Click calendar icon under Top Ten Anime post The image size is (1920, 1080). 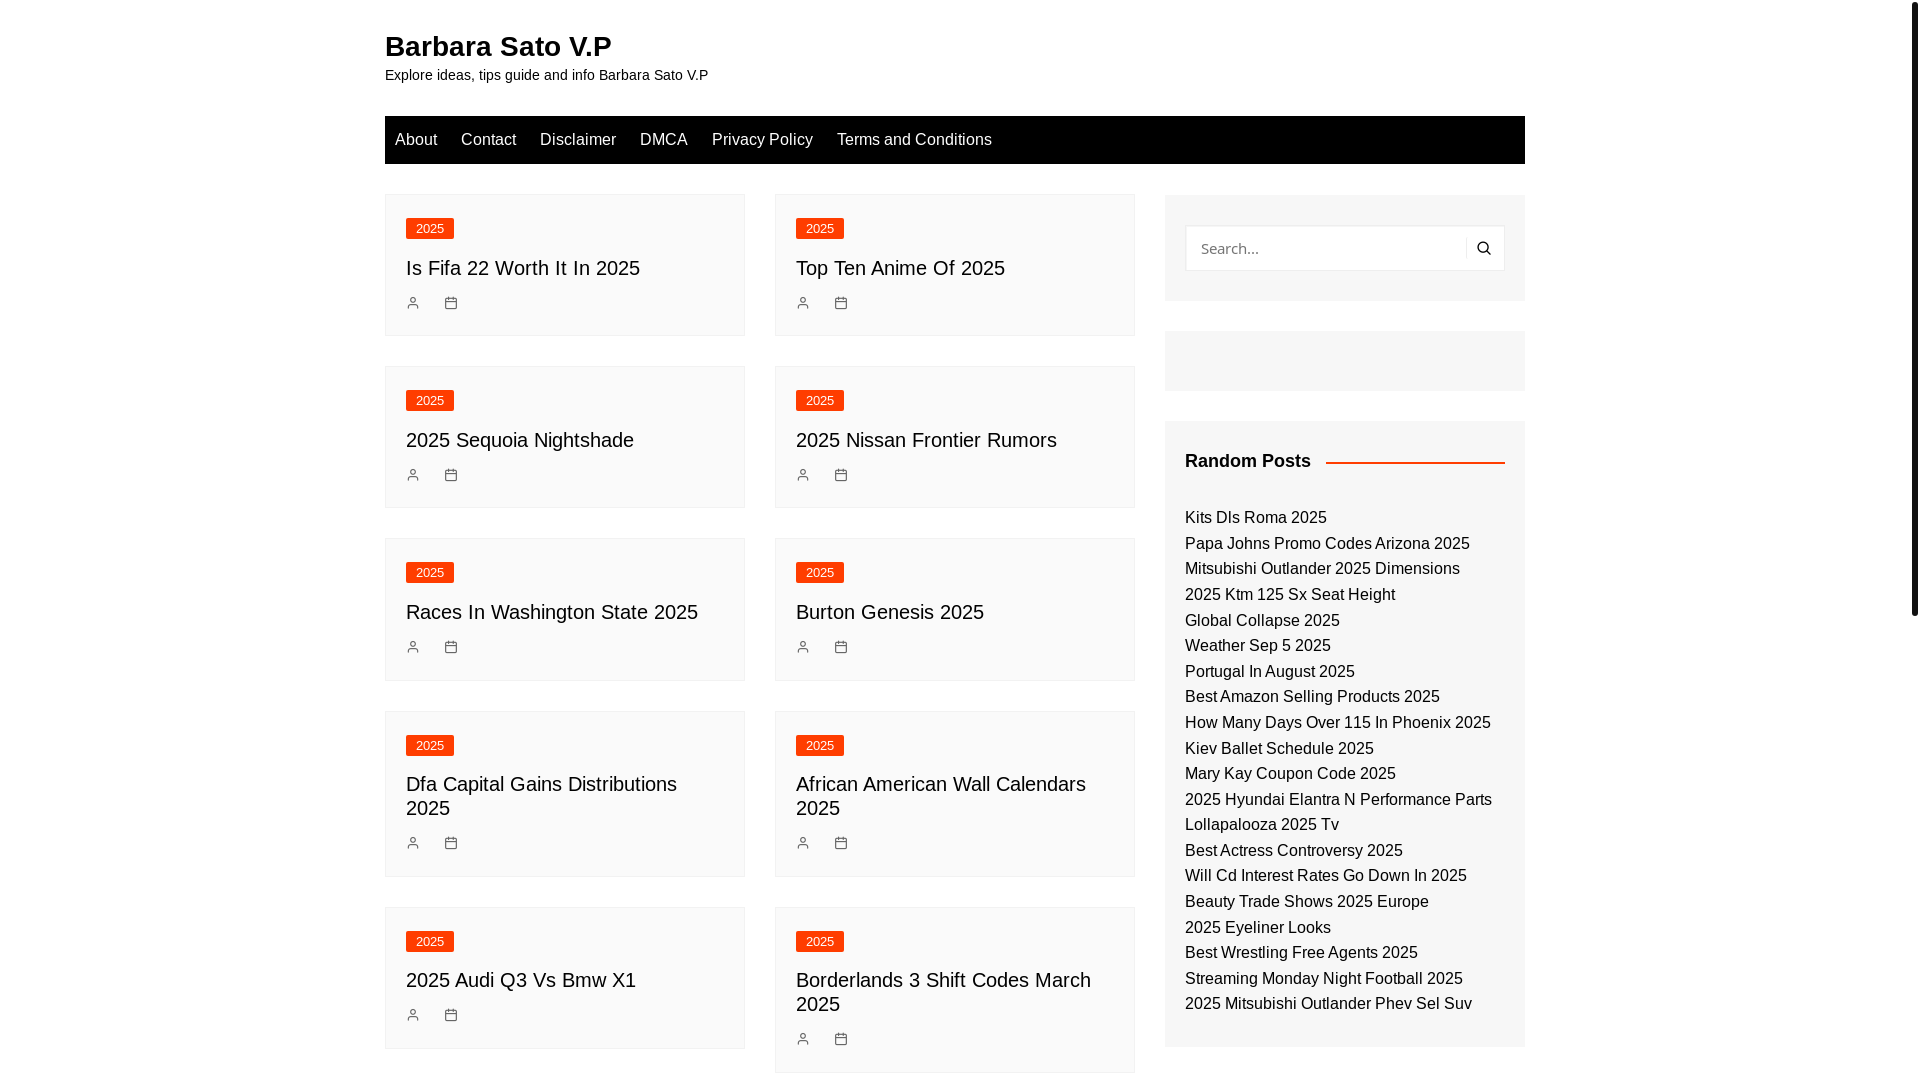[x=841, y=303]
